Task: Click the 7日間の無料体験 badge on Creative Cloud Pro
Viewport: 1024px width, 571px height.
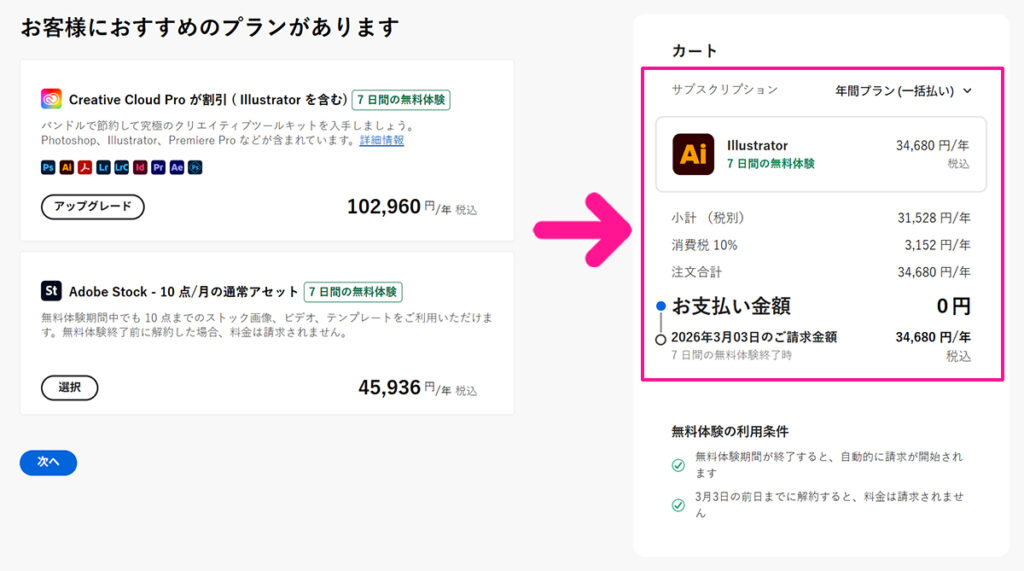Action: pyautogui.click(x=401, y=100)
